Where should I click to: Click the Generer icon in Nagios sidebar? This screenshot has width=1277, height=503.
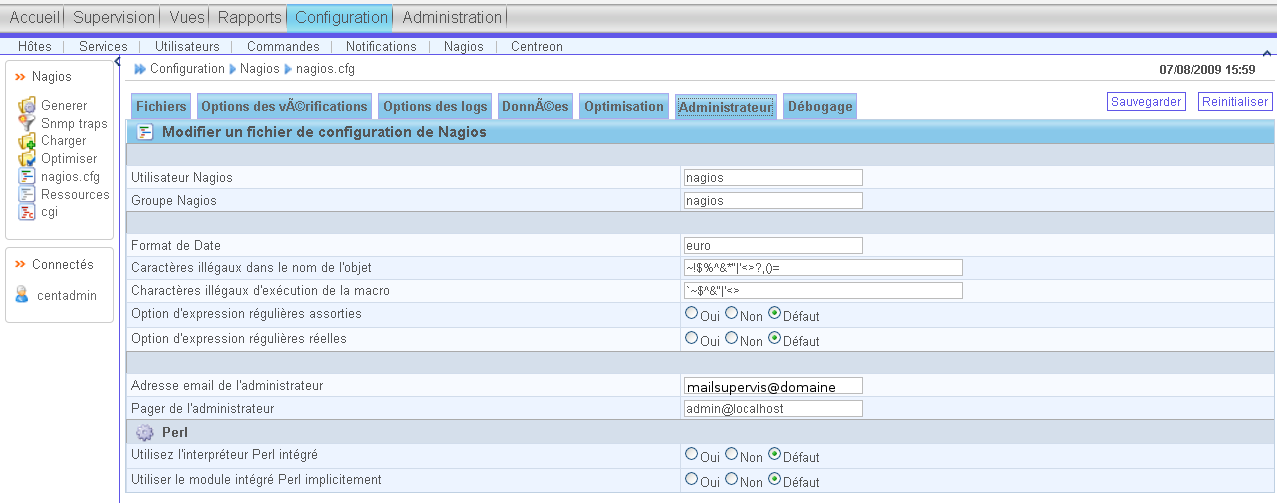[x=27, y=105]
